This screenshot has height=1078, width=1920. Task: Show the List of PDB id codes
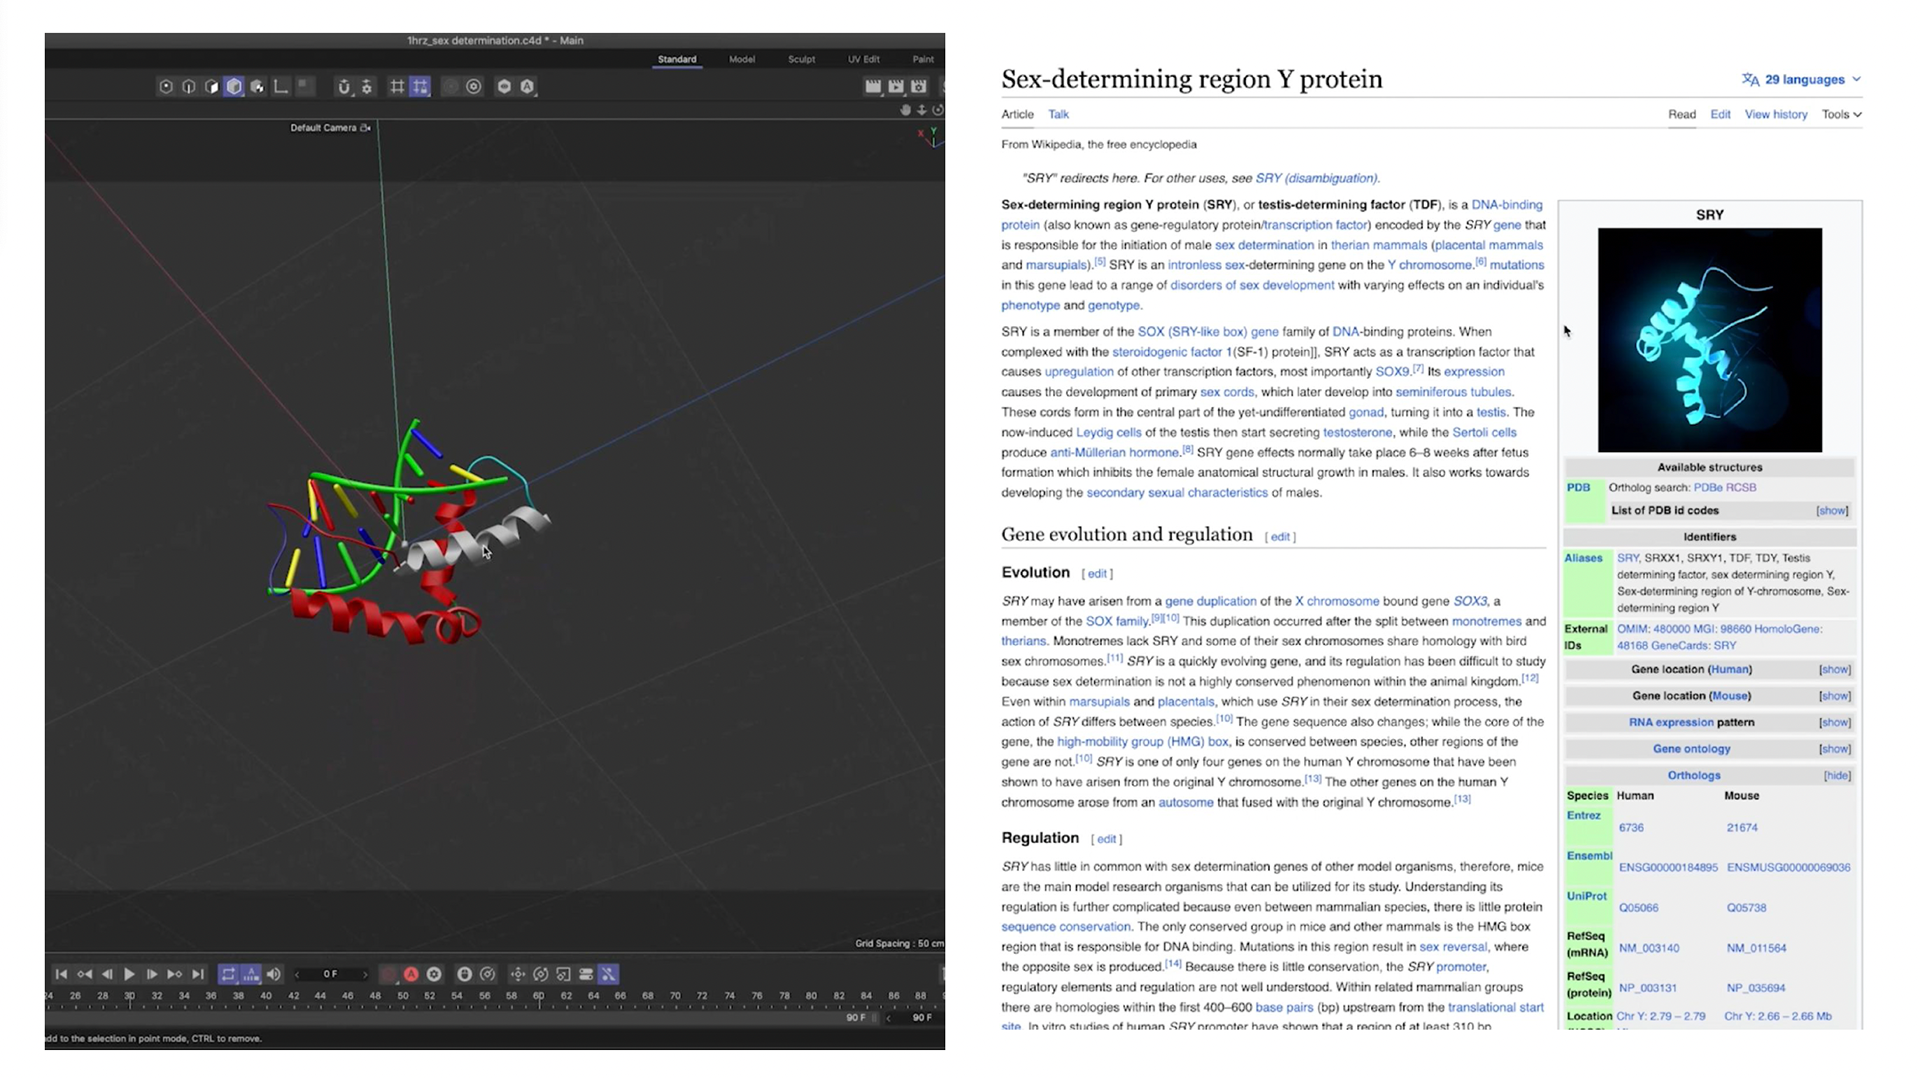pyautogui.click(x=1832, y=511)
